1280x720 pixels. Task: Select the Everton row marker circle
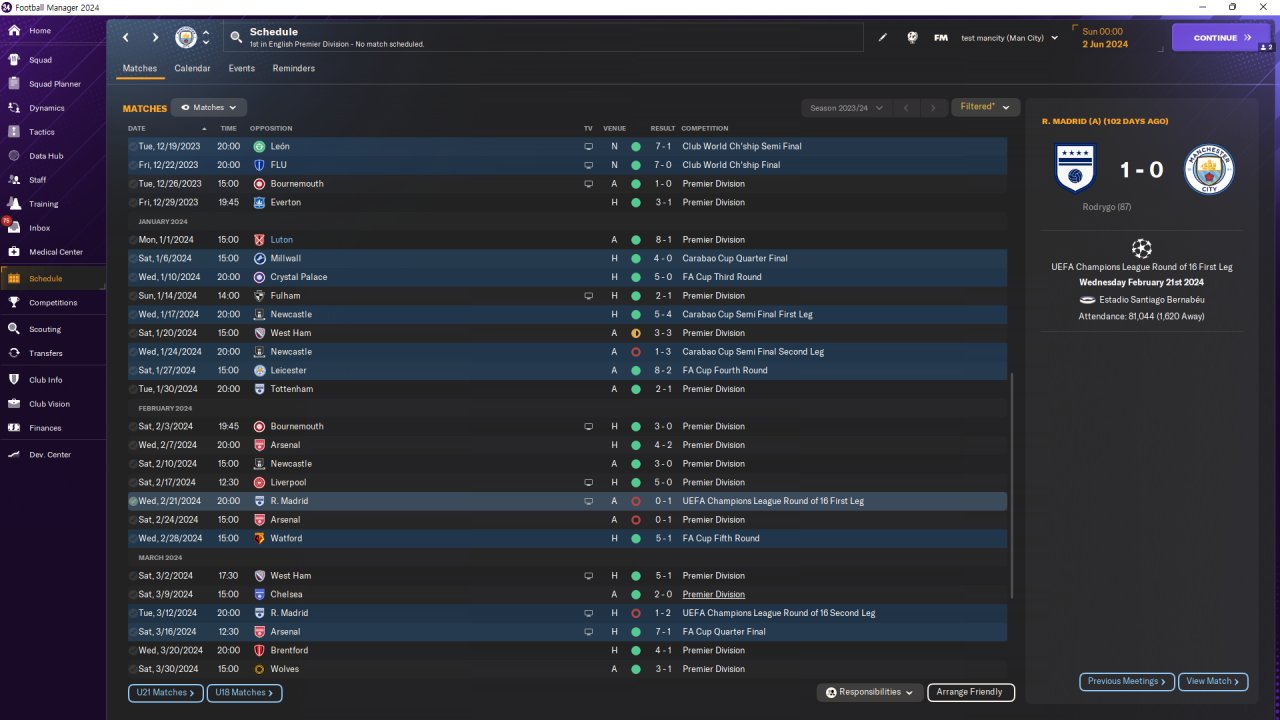(133, 202)
